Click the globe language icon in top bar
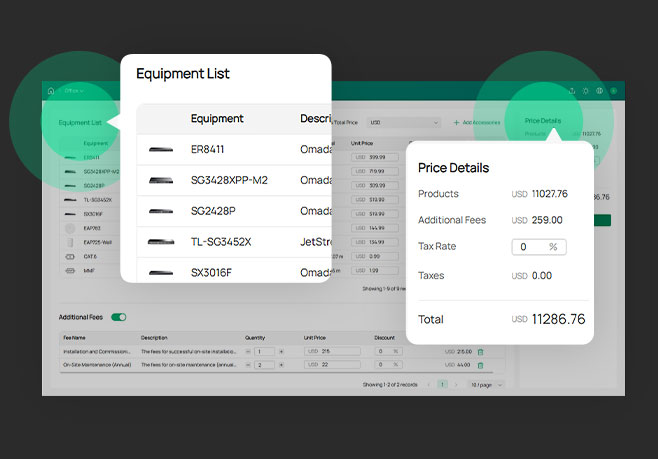Viewport: 658px width, 459px height. click(x=599, y=91)
